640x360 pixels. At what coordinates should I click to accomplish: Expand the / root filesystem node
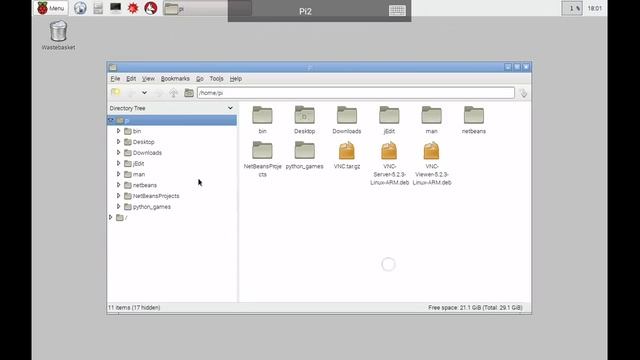tap(111, 218)
